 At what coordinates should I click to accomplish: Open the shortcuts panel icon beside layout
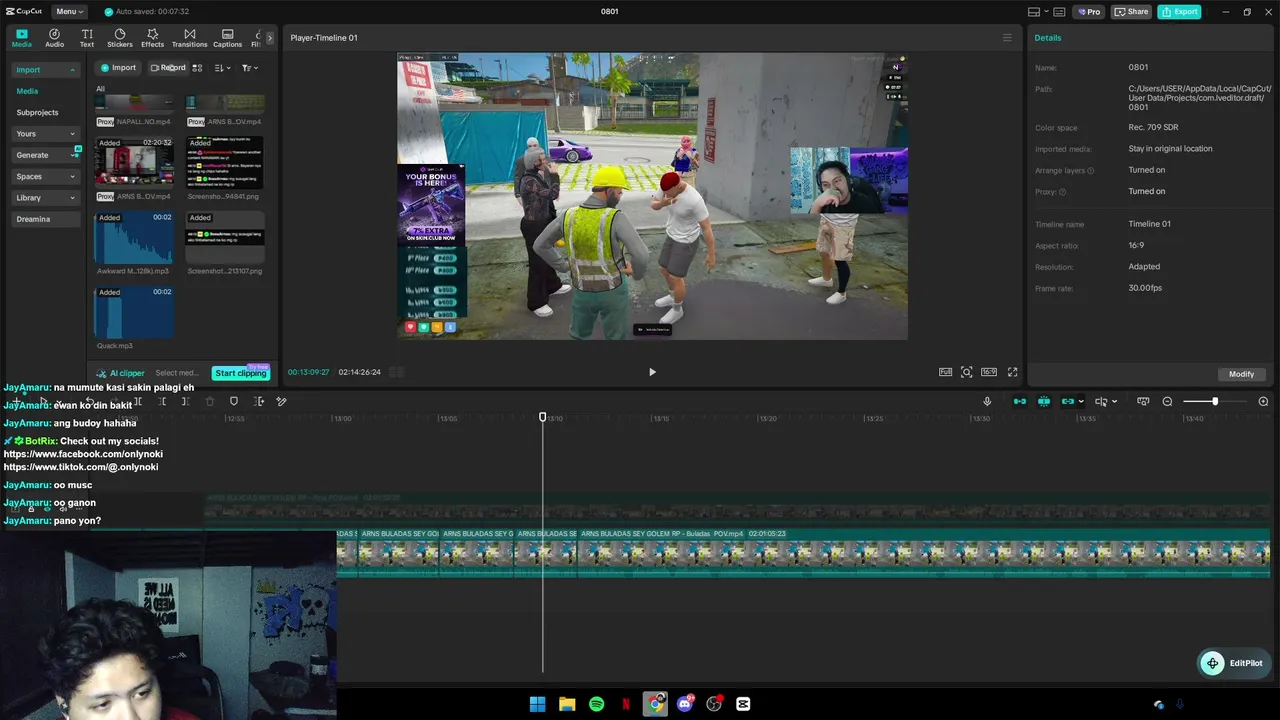[x=1059, y=12]
